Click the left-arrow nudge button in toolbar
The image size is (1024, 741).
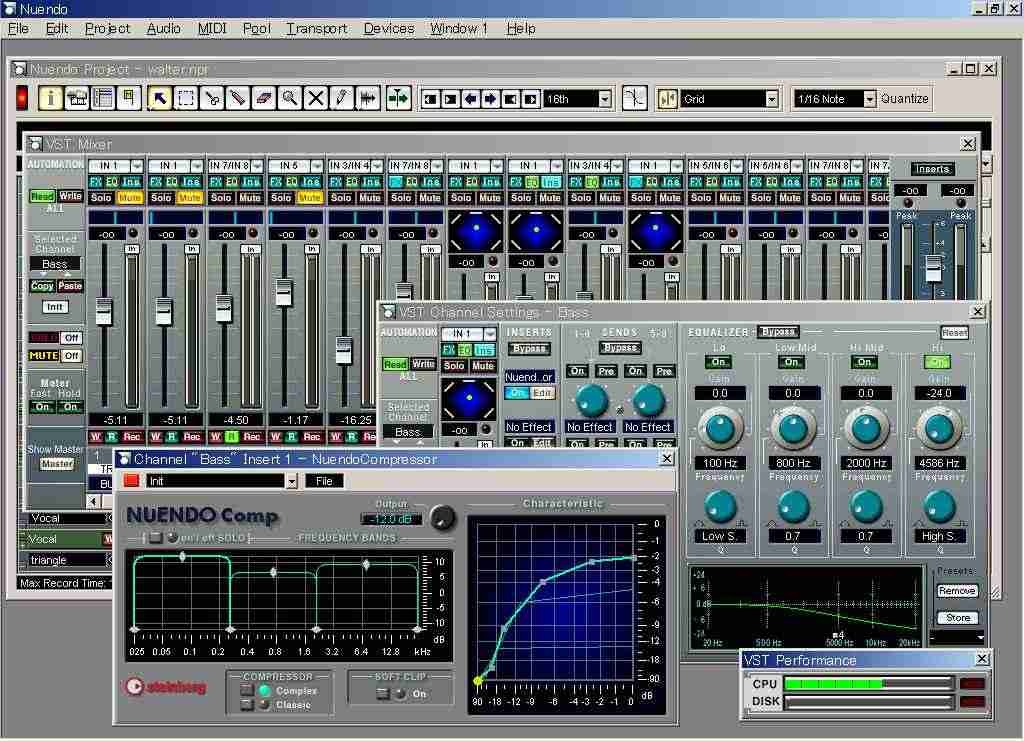point(470,99)
